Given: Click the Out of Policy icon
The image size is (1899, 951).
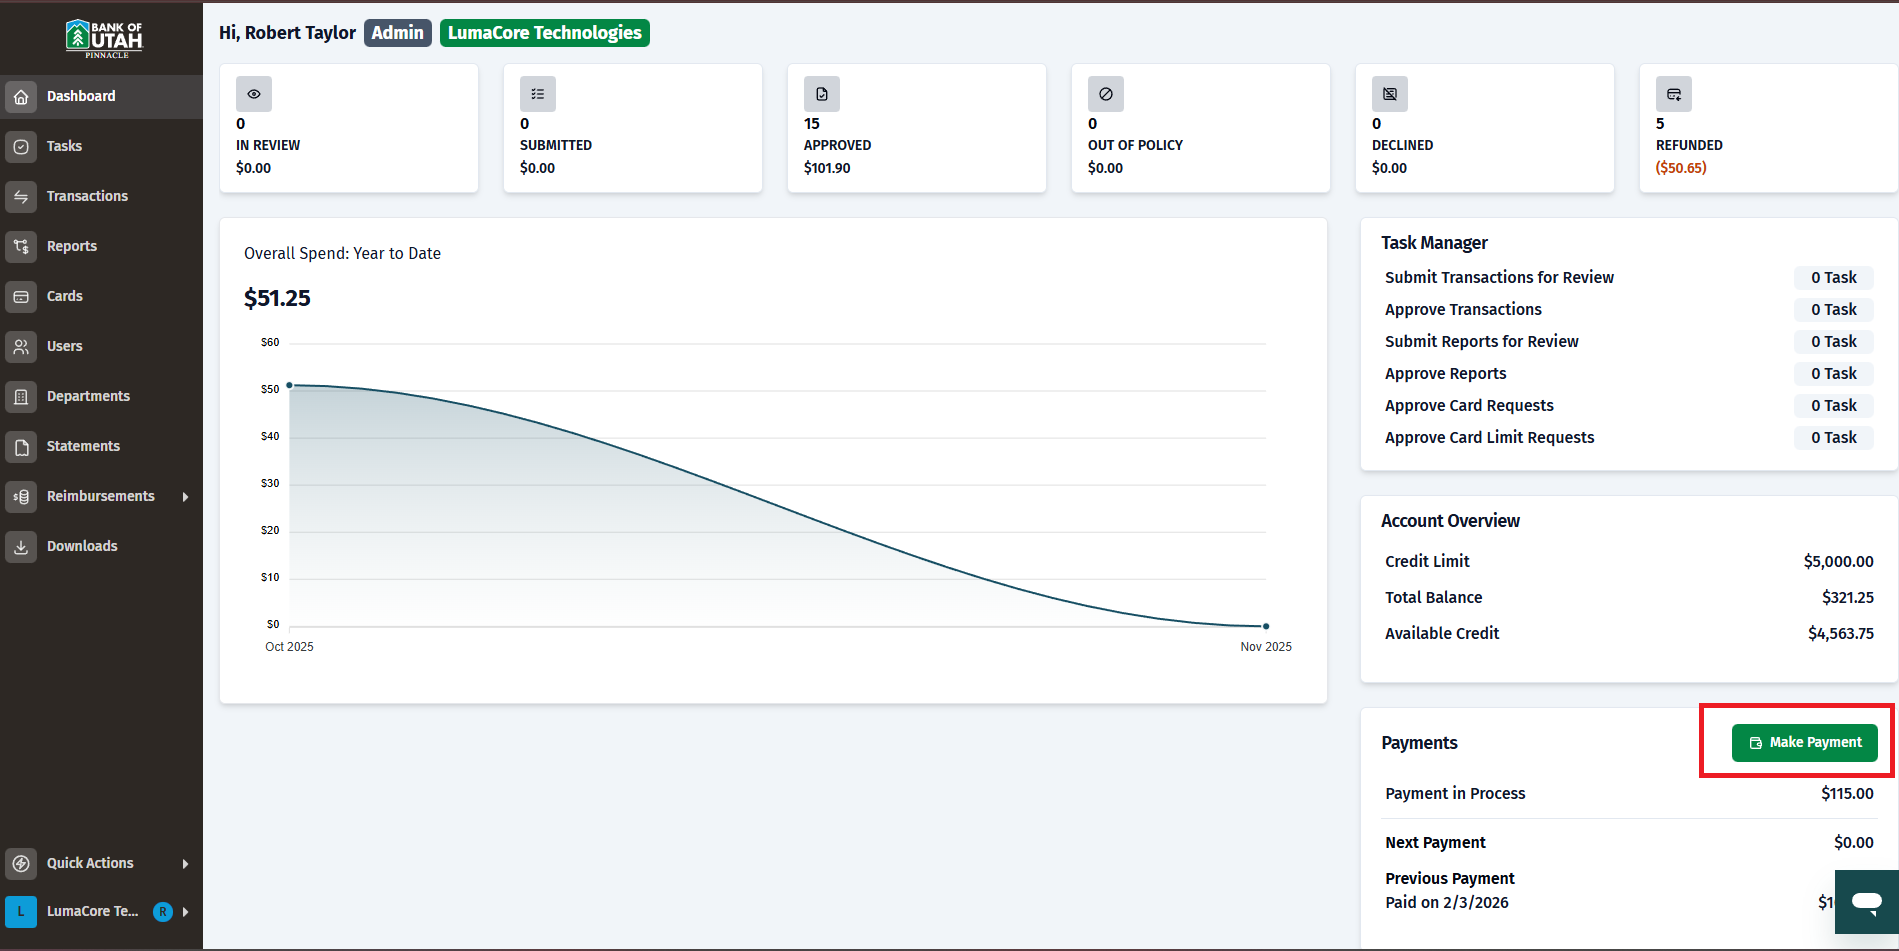Looking at the screenshot, I should 1106,94.
